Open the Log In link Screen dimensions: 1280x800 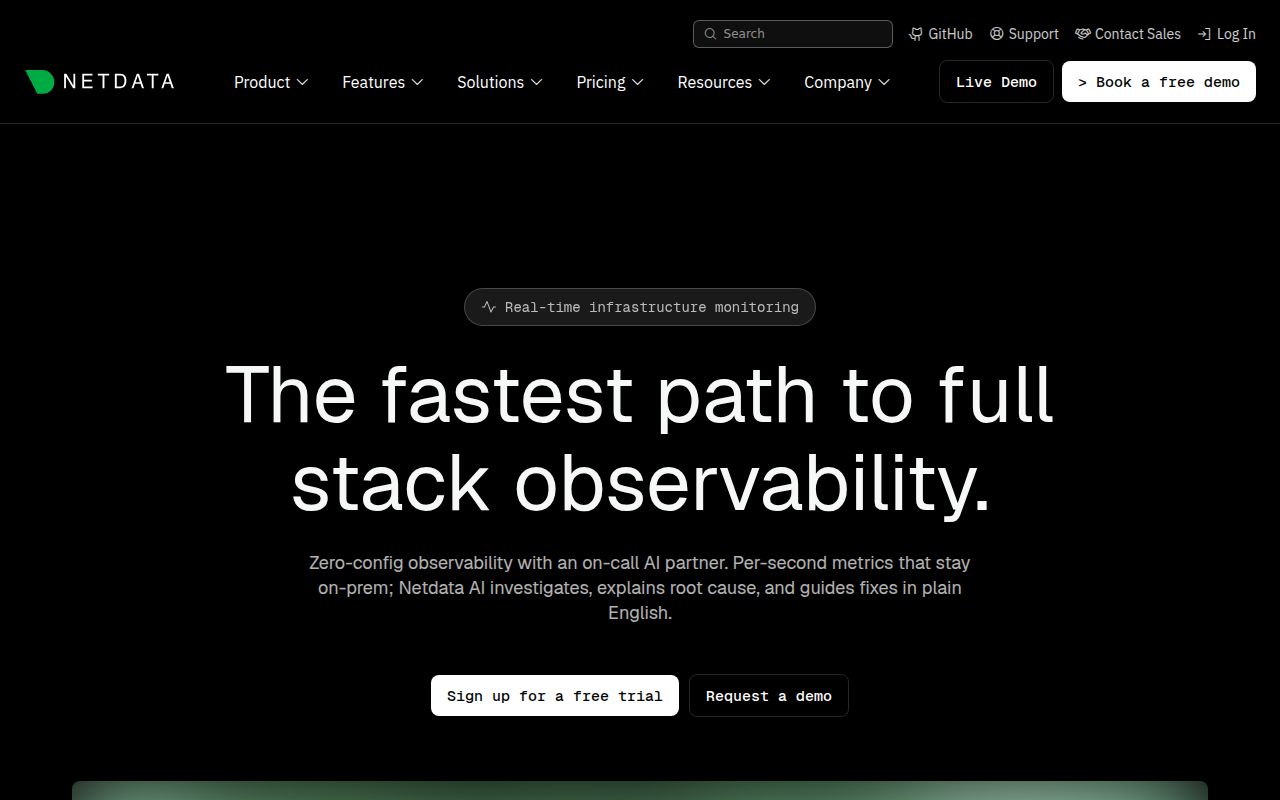pos(1227,34)
